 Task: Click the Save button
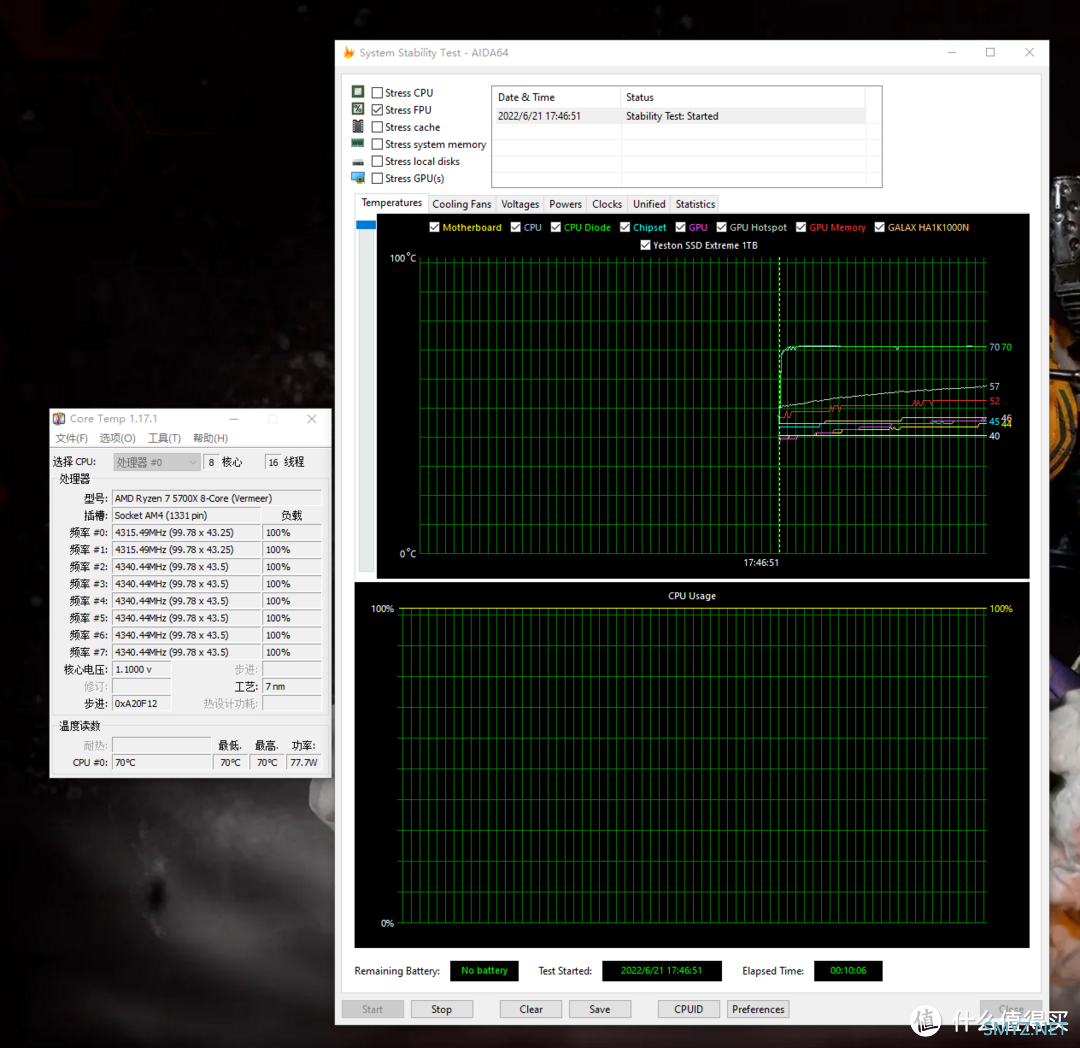pyautogui.click(x=600, y=1009)
